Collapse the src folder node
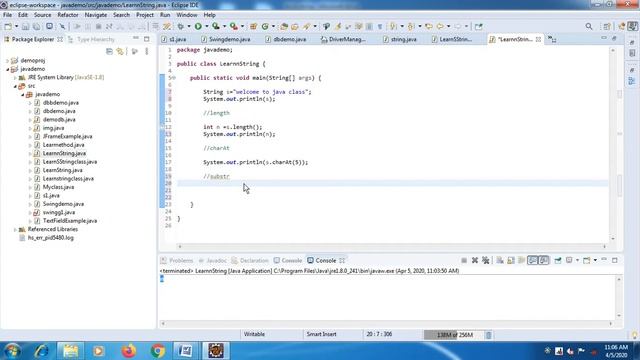The height and width of the screenshot is (360, 640). (15, 86)
